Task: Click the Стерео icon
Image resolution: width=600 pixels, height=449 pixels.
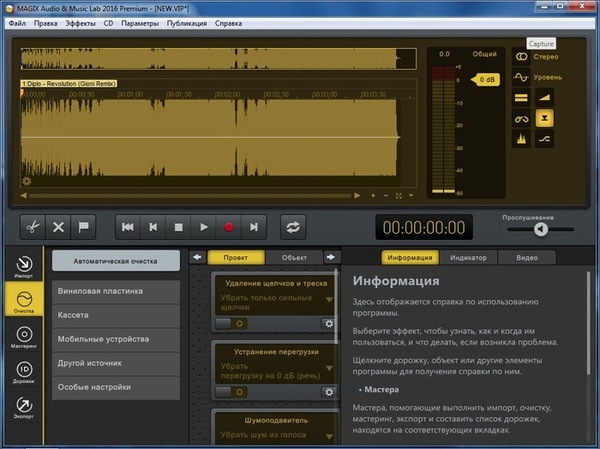Action: click(x=521, y=57)
